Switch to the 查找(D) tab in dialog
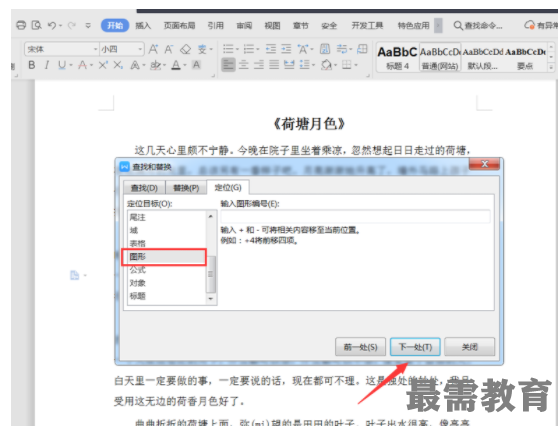Screen dimensions: 558x435 click(144, 188)
